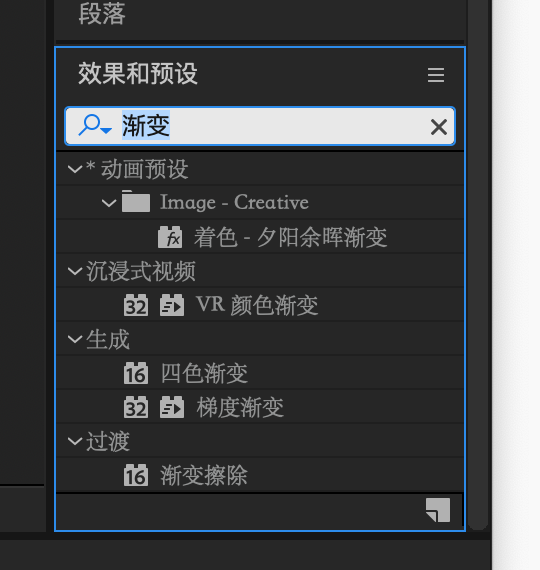Clear the 渐变 search field
Viewport: 540px width, 570px height.
point(439,127)
